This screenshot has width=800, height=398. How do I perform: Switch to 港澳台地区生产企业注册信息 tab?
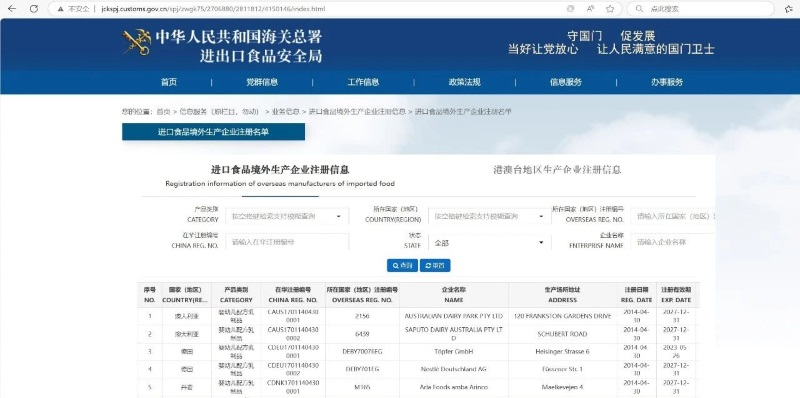pyautogui.click(x=557, y=170)
